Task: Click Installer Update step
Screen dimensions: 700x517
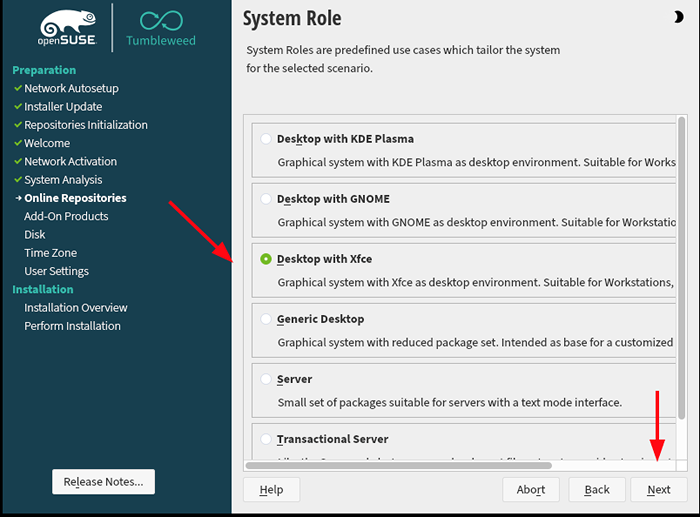Action: coord(63,107)
